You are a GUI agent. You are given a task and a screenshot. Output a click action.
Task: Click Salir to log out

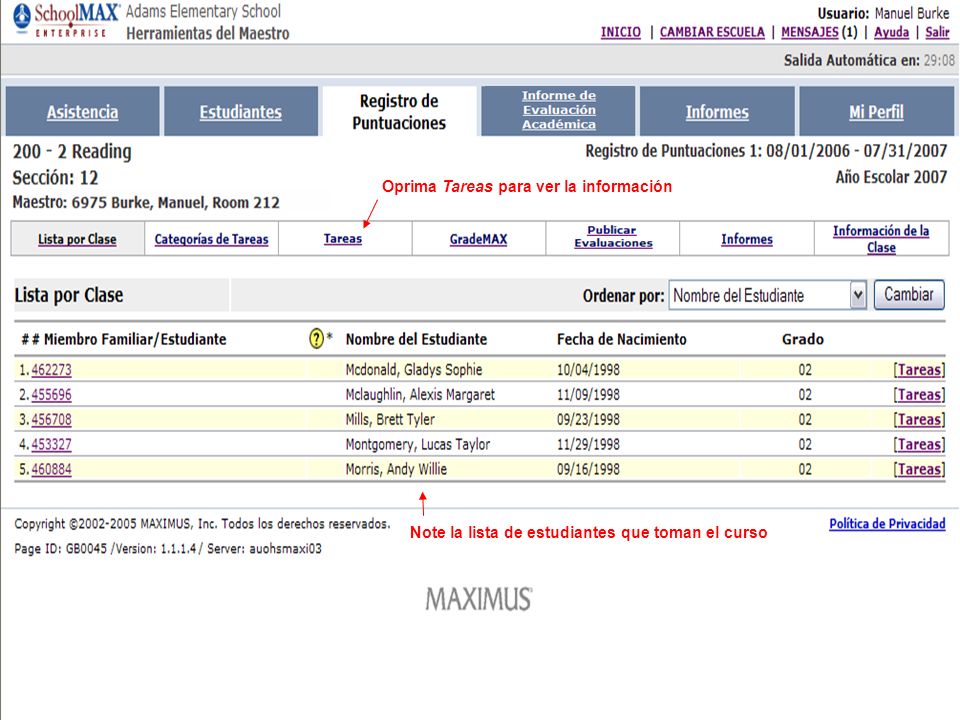[937, 32]
